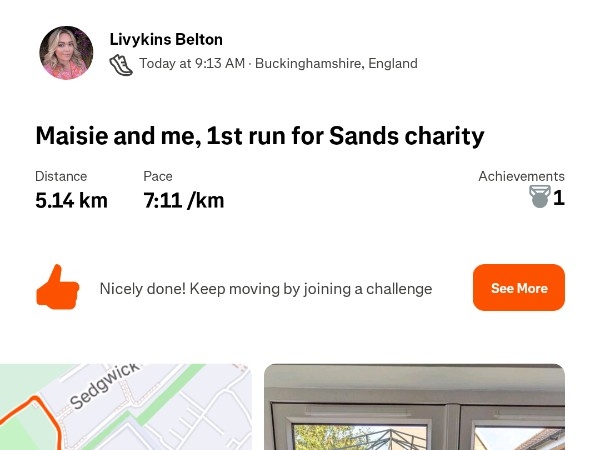Select the 7:11 /km pace value

[x=183, y=200]
